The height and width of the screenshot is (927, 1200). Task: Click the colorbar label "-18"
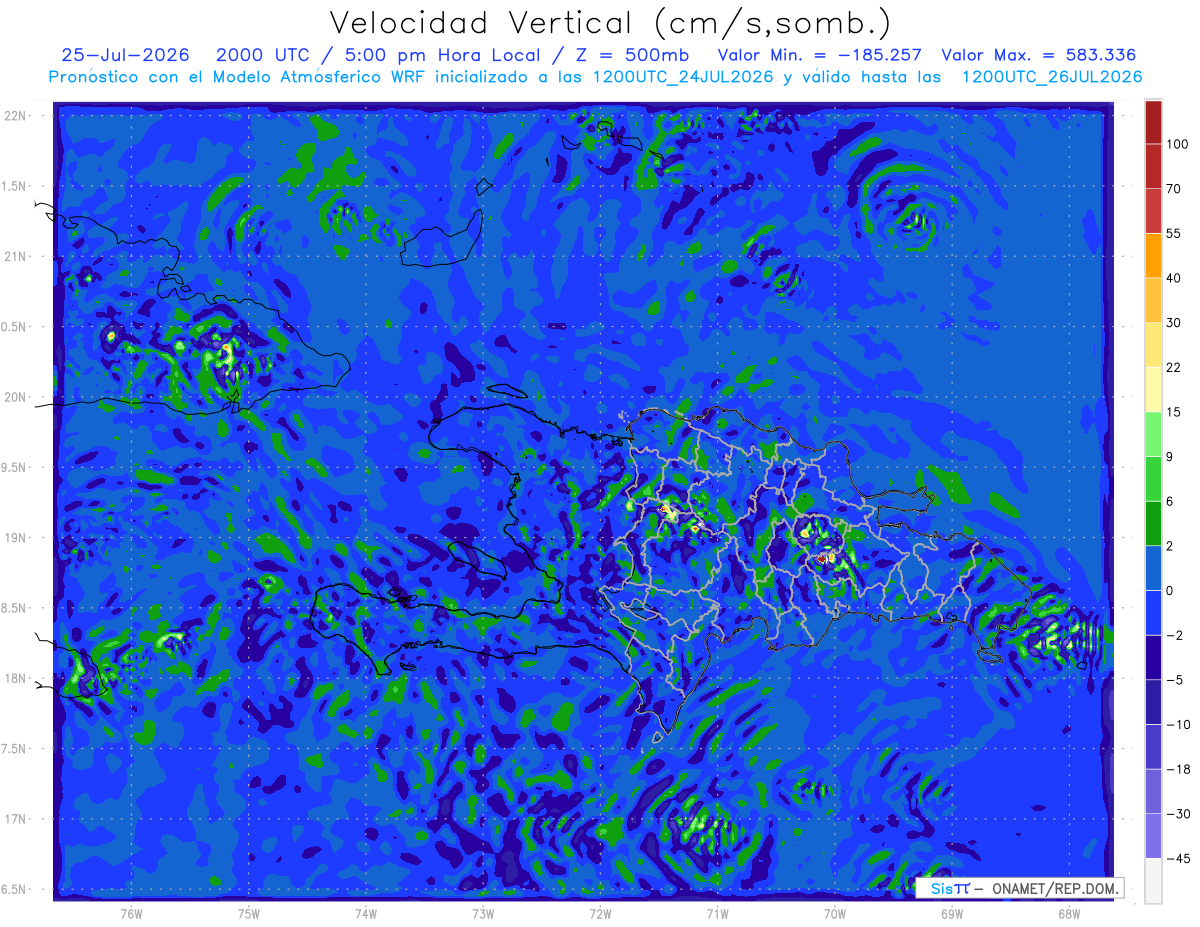click(1177, 769)
